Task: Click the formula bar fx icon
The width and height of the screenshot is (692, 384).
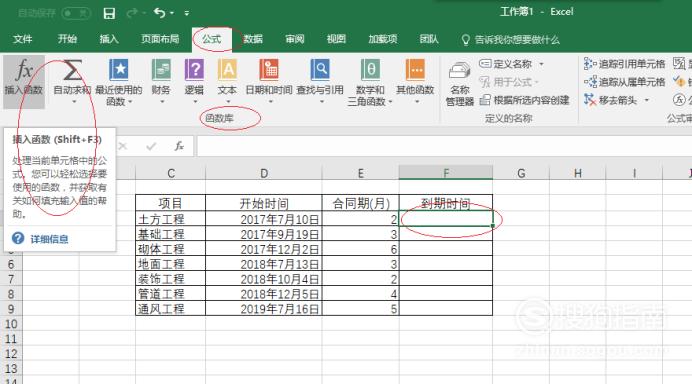Action: tap(179, 146)
